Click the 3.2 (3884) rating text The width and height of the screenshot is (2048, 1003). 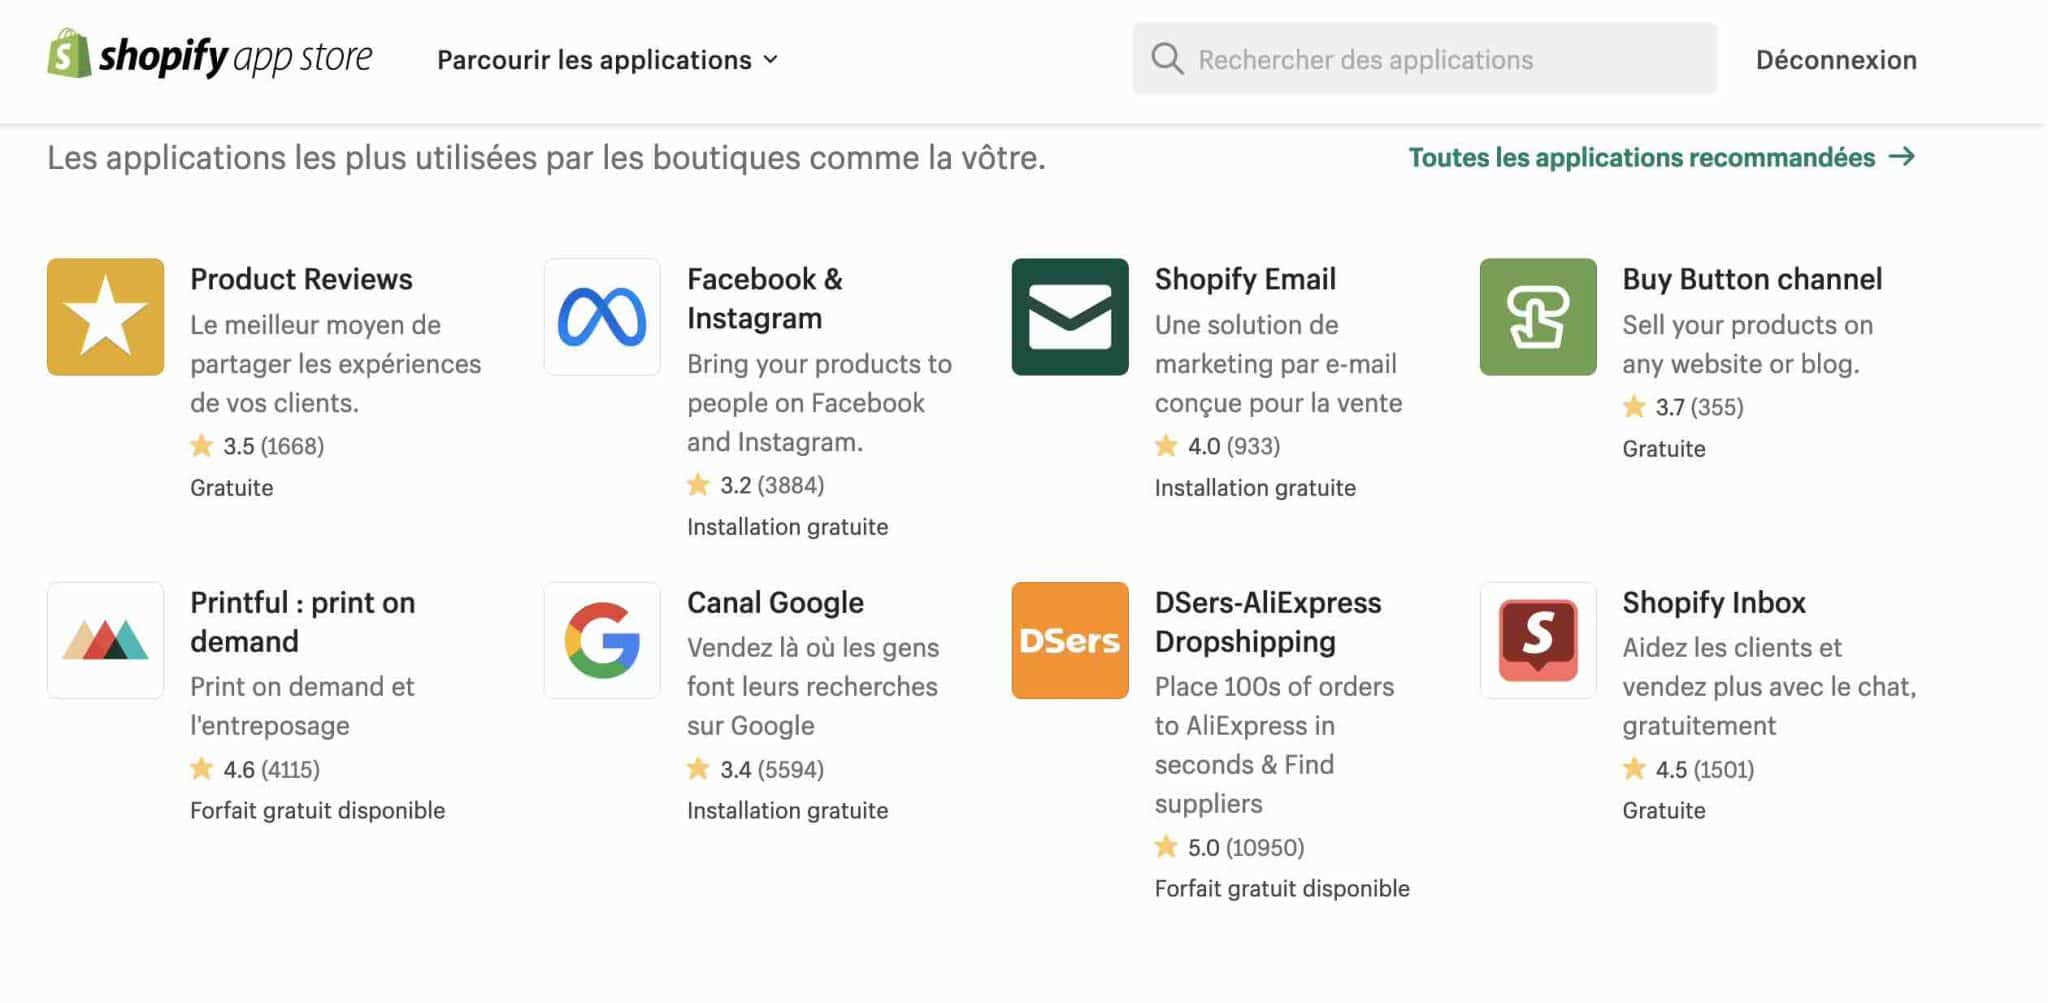tap(772, 485)
